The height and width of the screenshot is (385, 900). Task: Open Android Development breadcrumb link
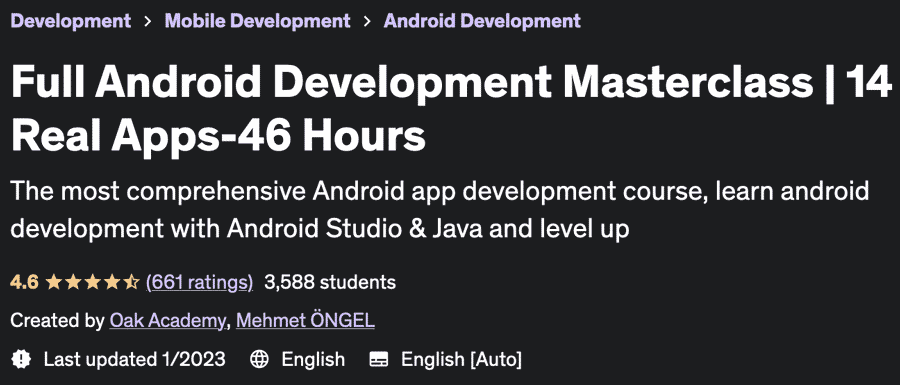point(482,21)
